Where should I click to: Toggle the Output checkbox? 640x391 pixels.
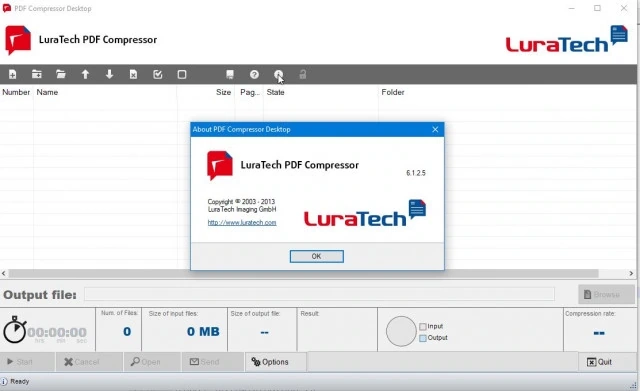coord(423,338)
